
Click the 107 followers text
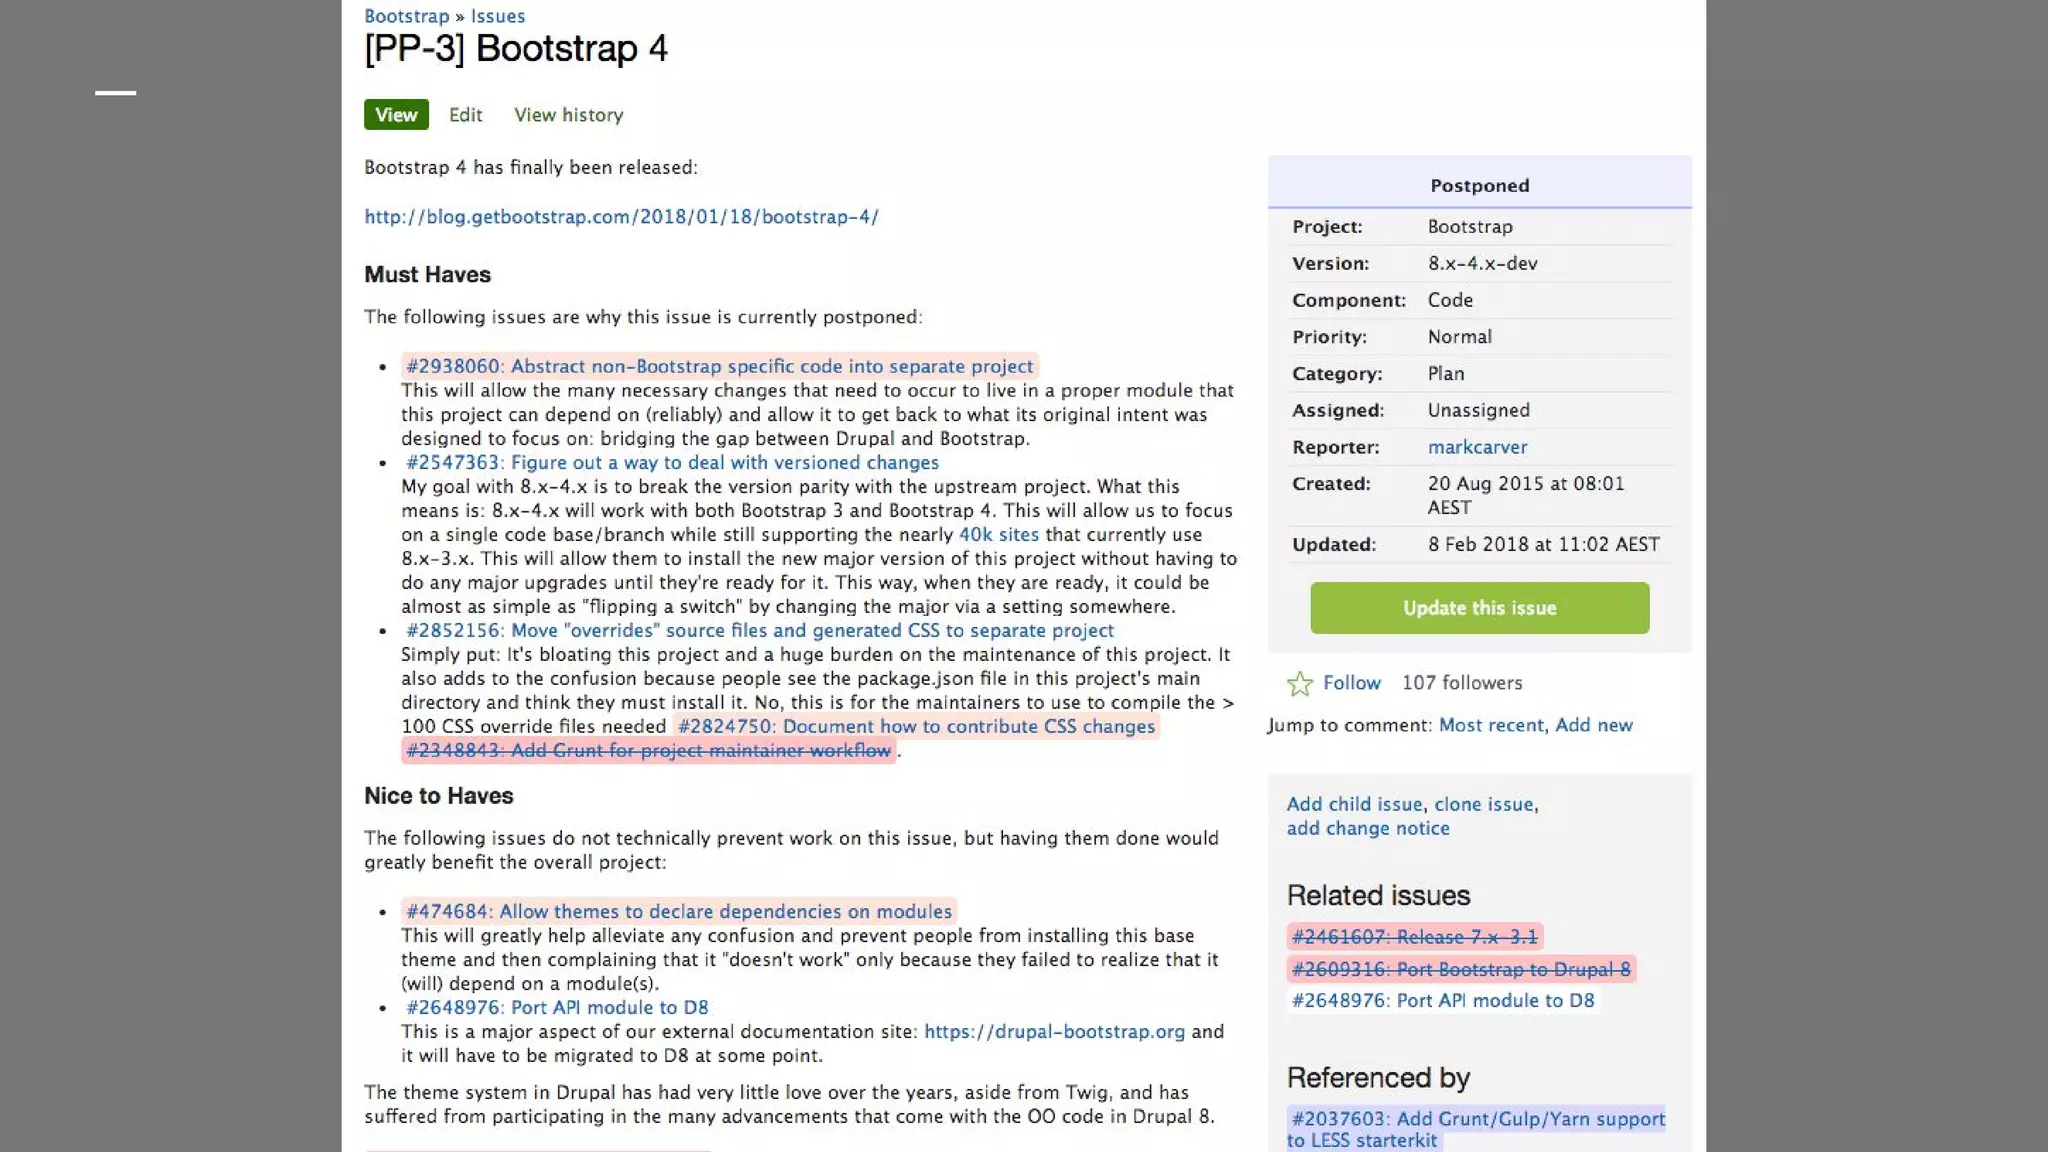tap(1461, 683)
